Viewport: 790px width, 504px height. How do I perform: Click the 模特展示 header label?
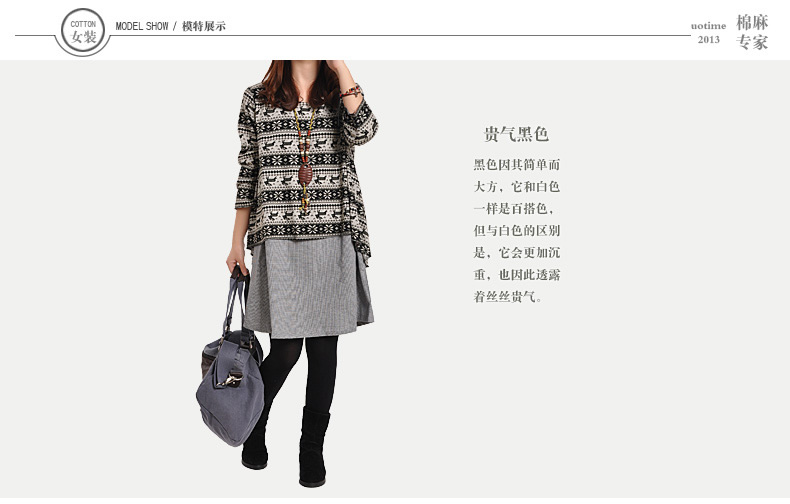[x=204, y=26]
